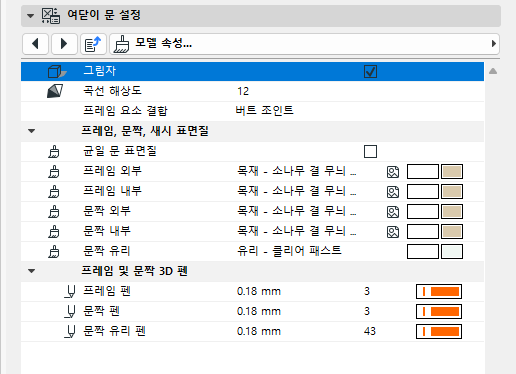516x374 pixels.
Task: Open 문짝 내부 surface name dropdown
Action: coord(297,231)
